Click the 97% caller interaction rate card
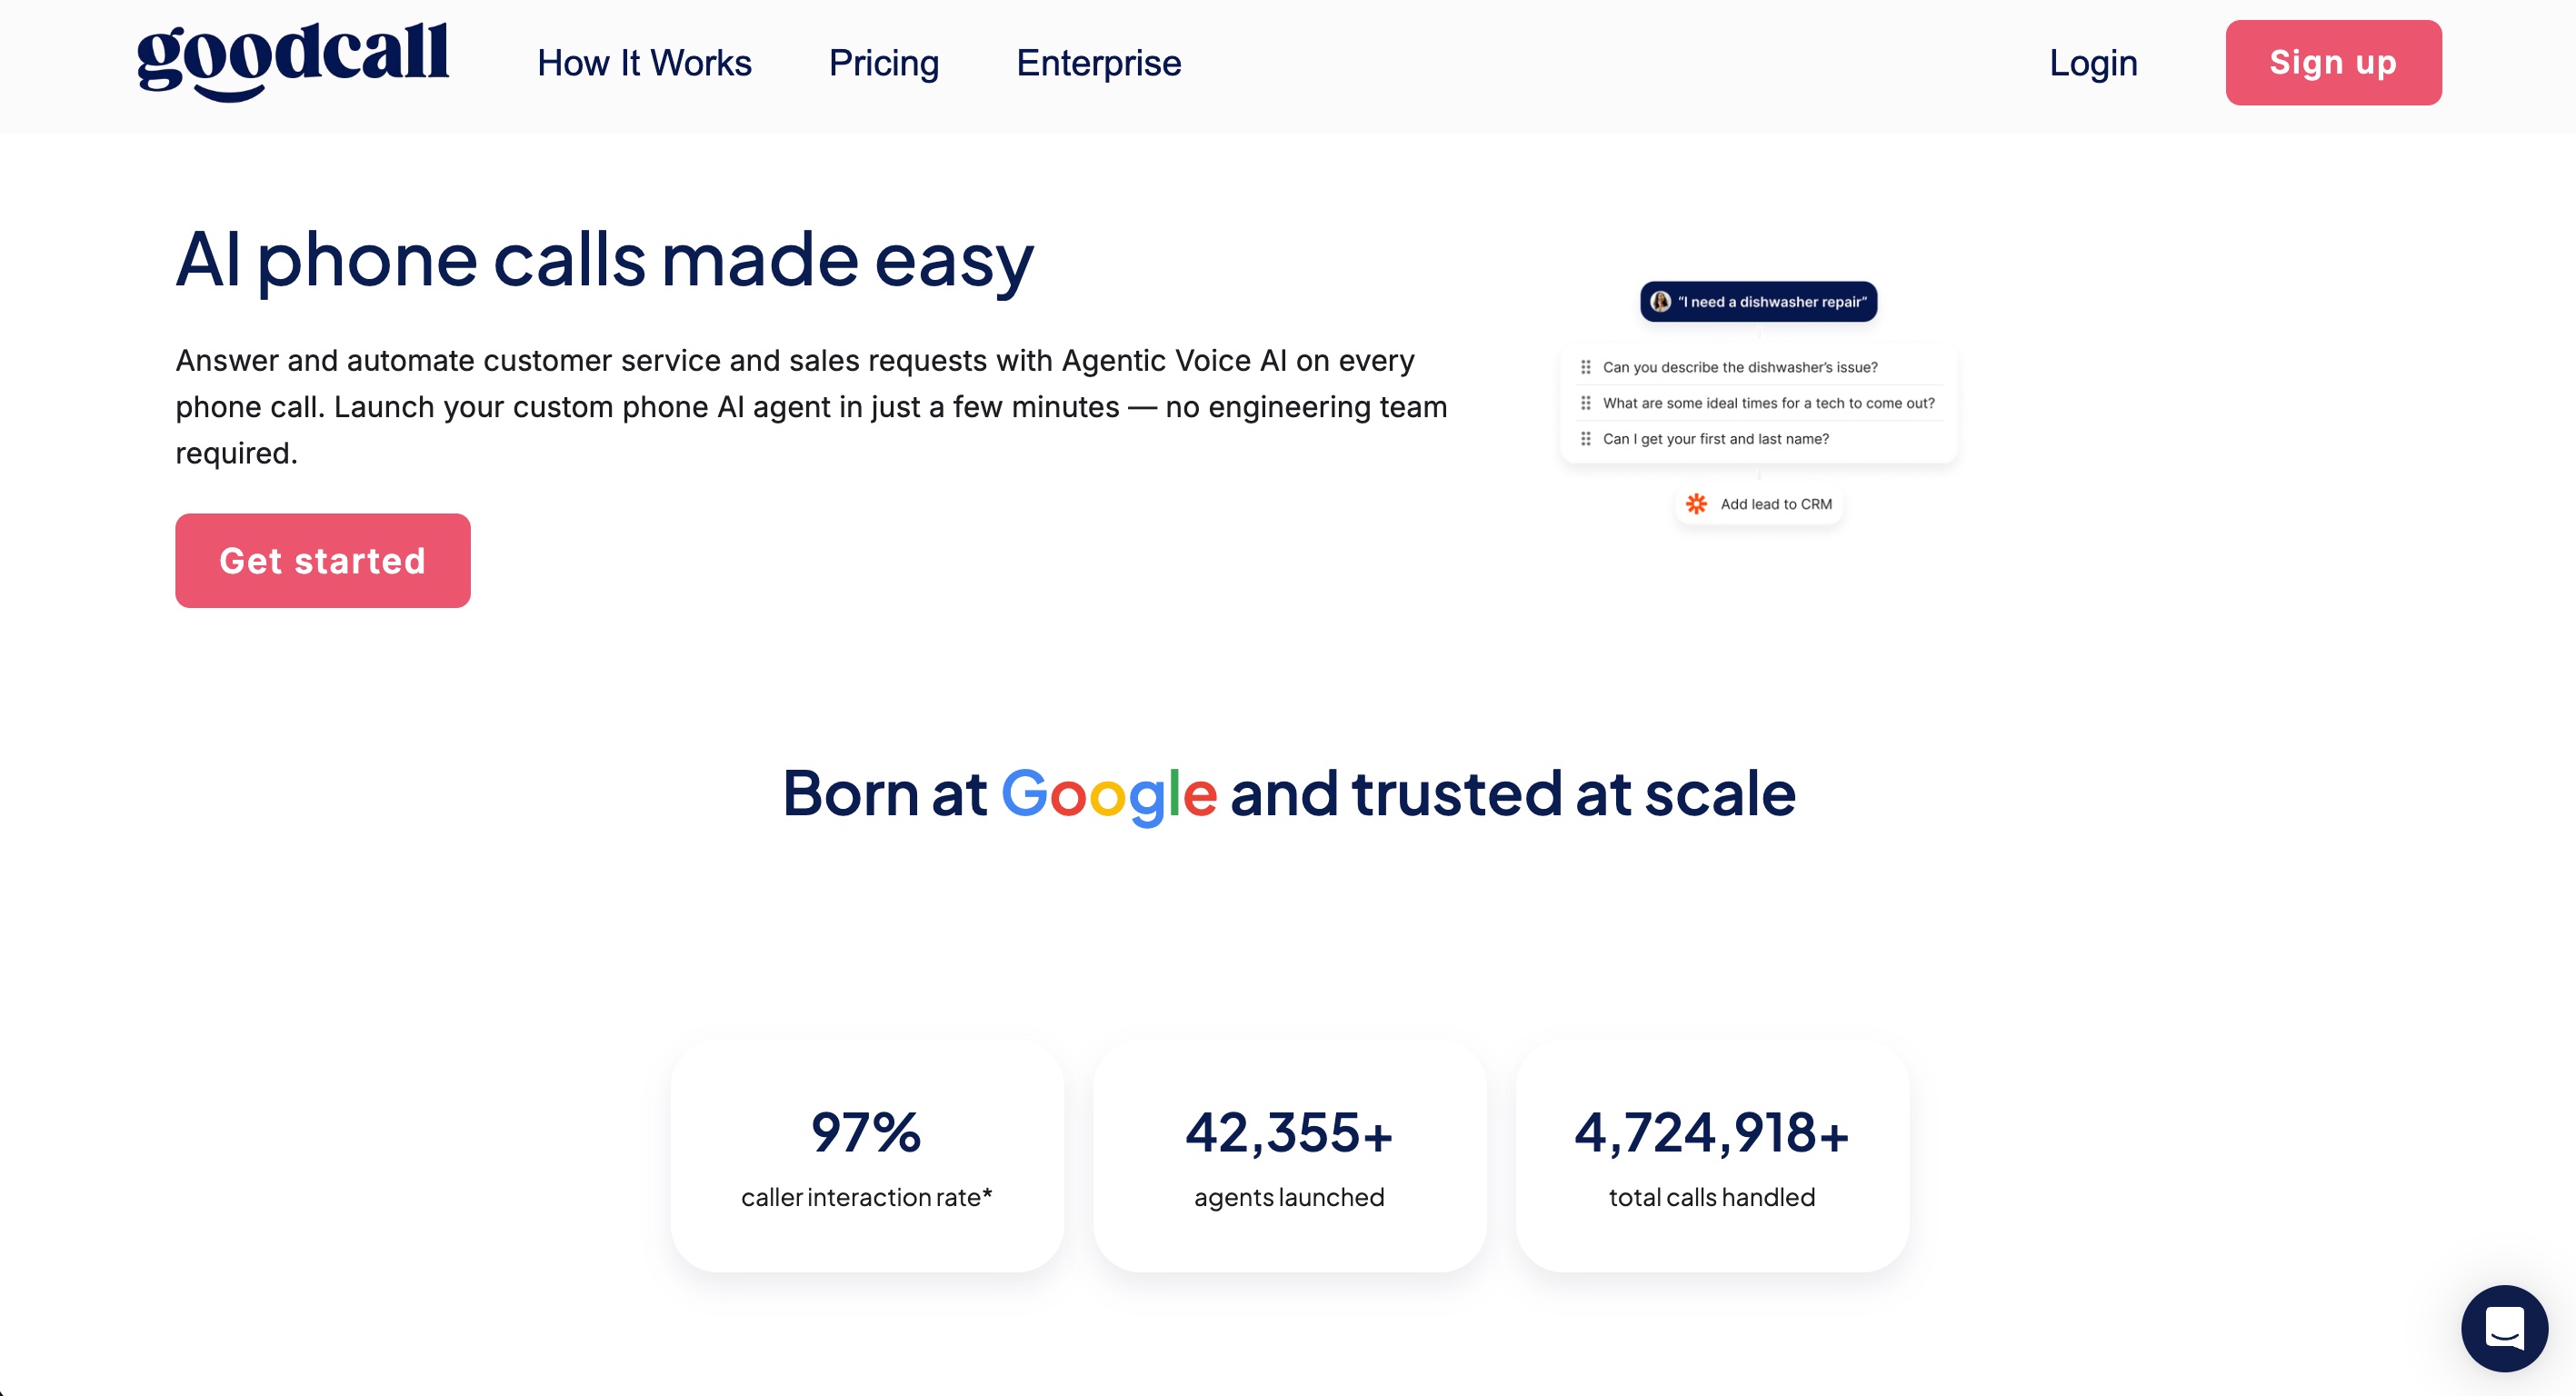 867,1156
